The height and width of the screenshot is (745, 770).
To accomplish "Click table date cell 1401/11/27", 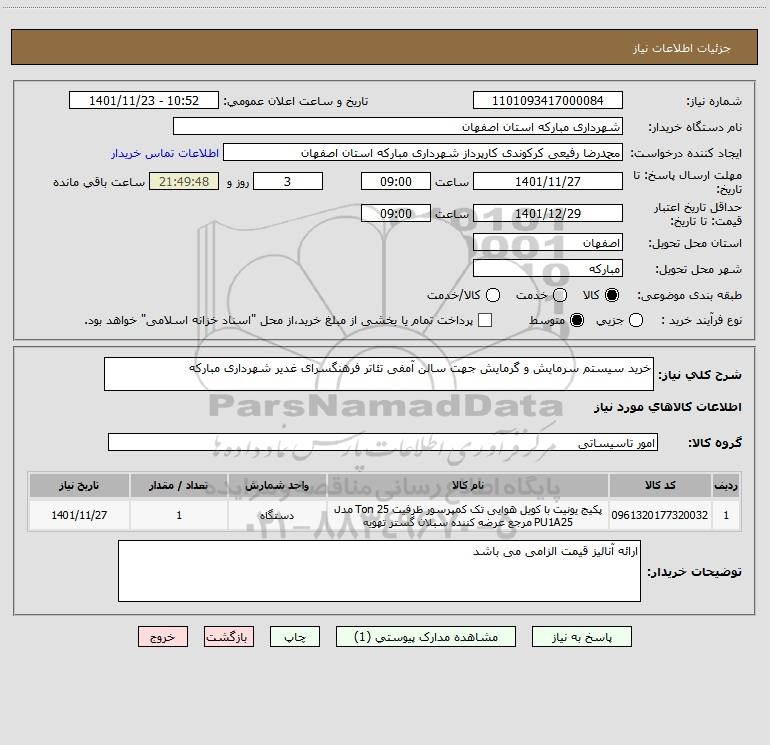I will [79, 515].
